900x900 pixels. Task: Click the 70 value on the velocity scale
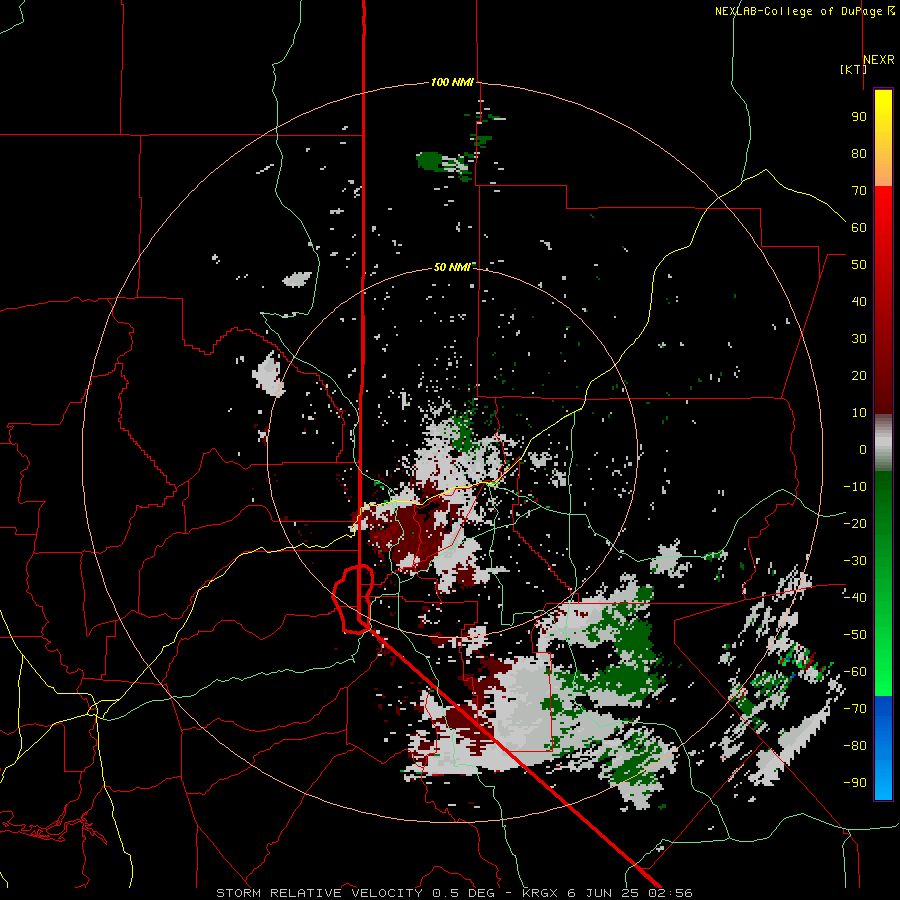(x=859, y=191)
